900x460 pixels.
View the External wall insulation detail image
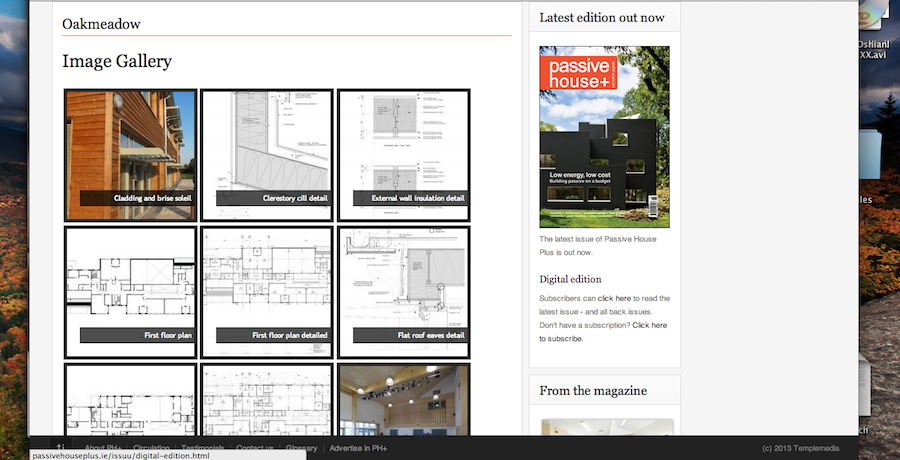pyautogui.click(x=403, y=154)
